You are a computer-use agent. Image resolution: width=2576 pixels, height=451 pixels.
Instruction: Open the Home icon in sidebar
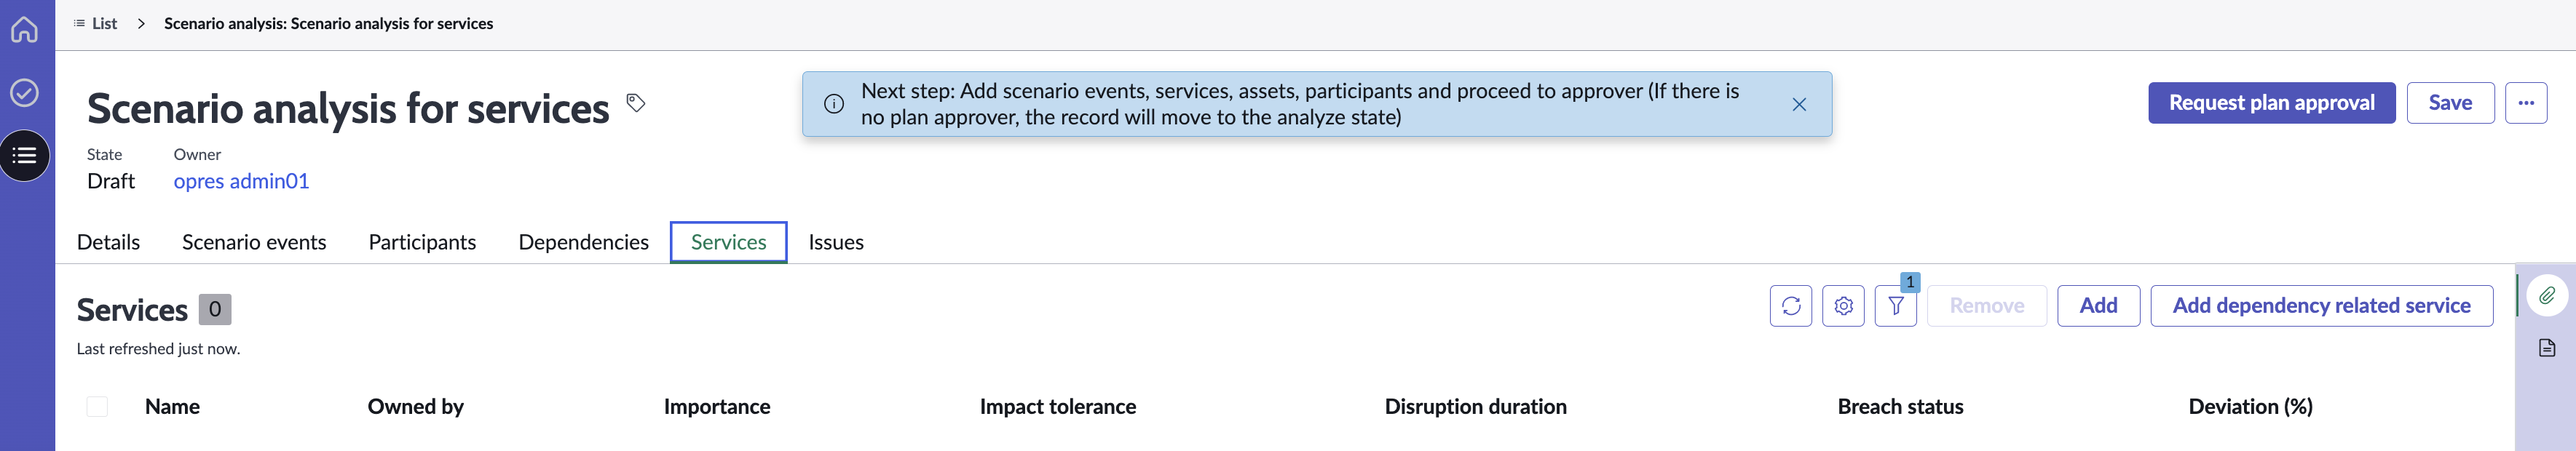24,30
